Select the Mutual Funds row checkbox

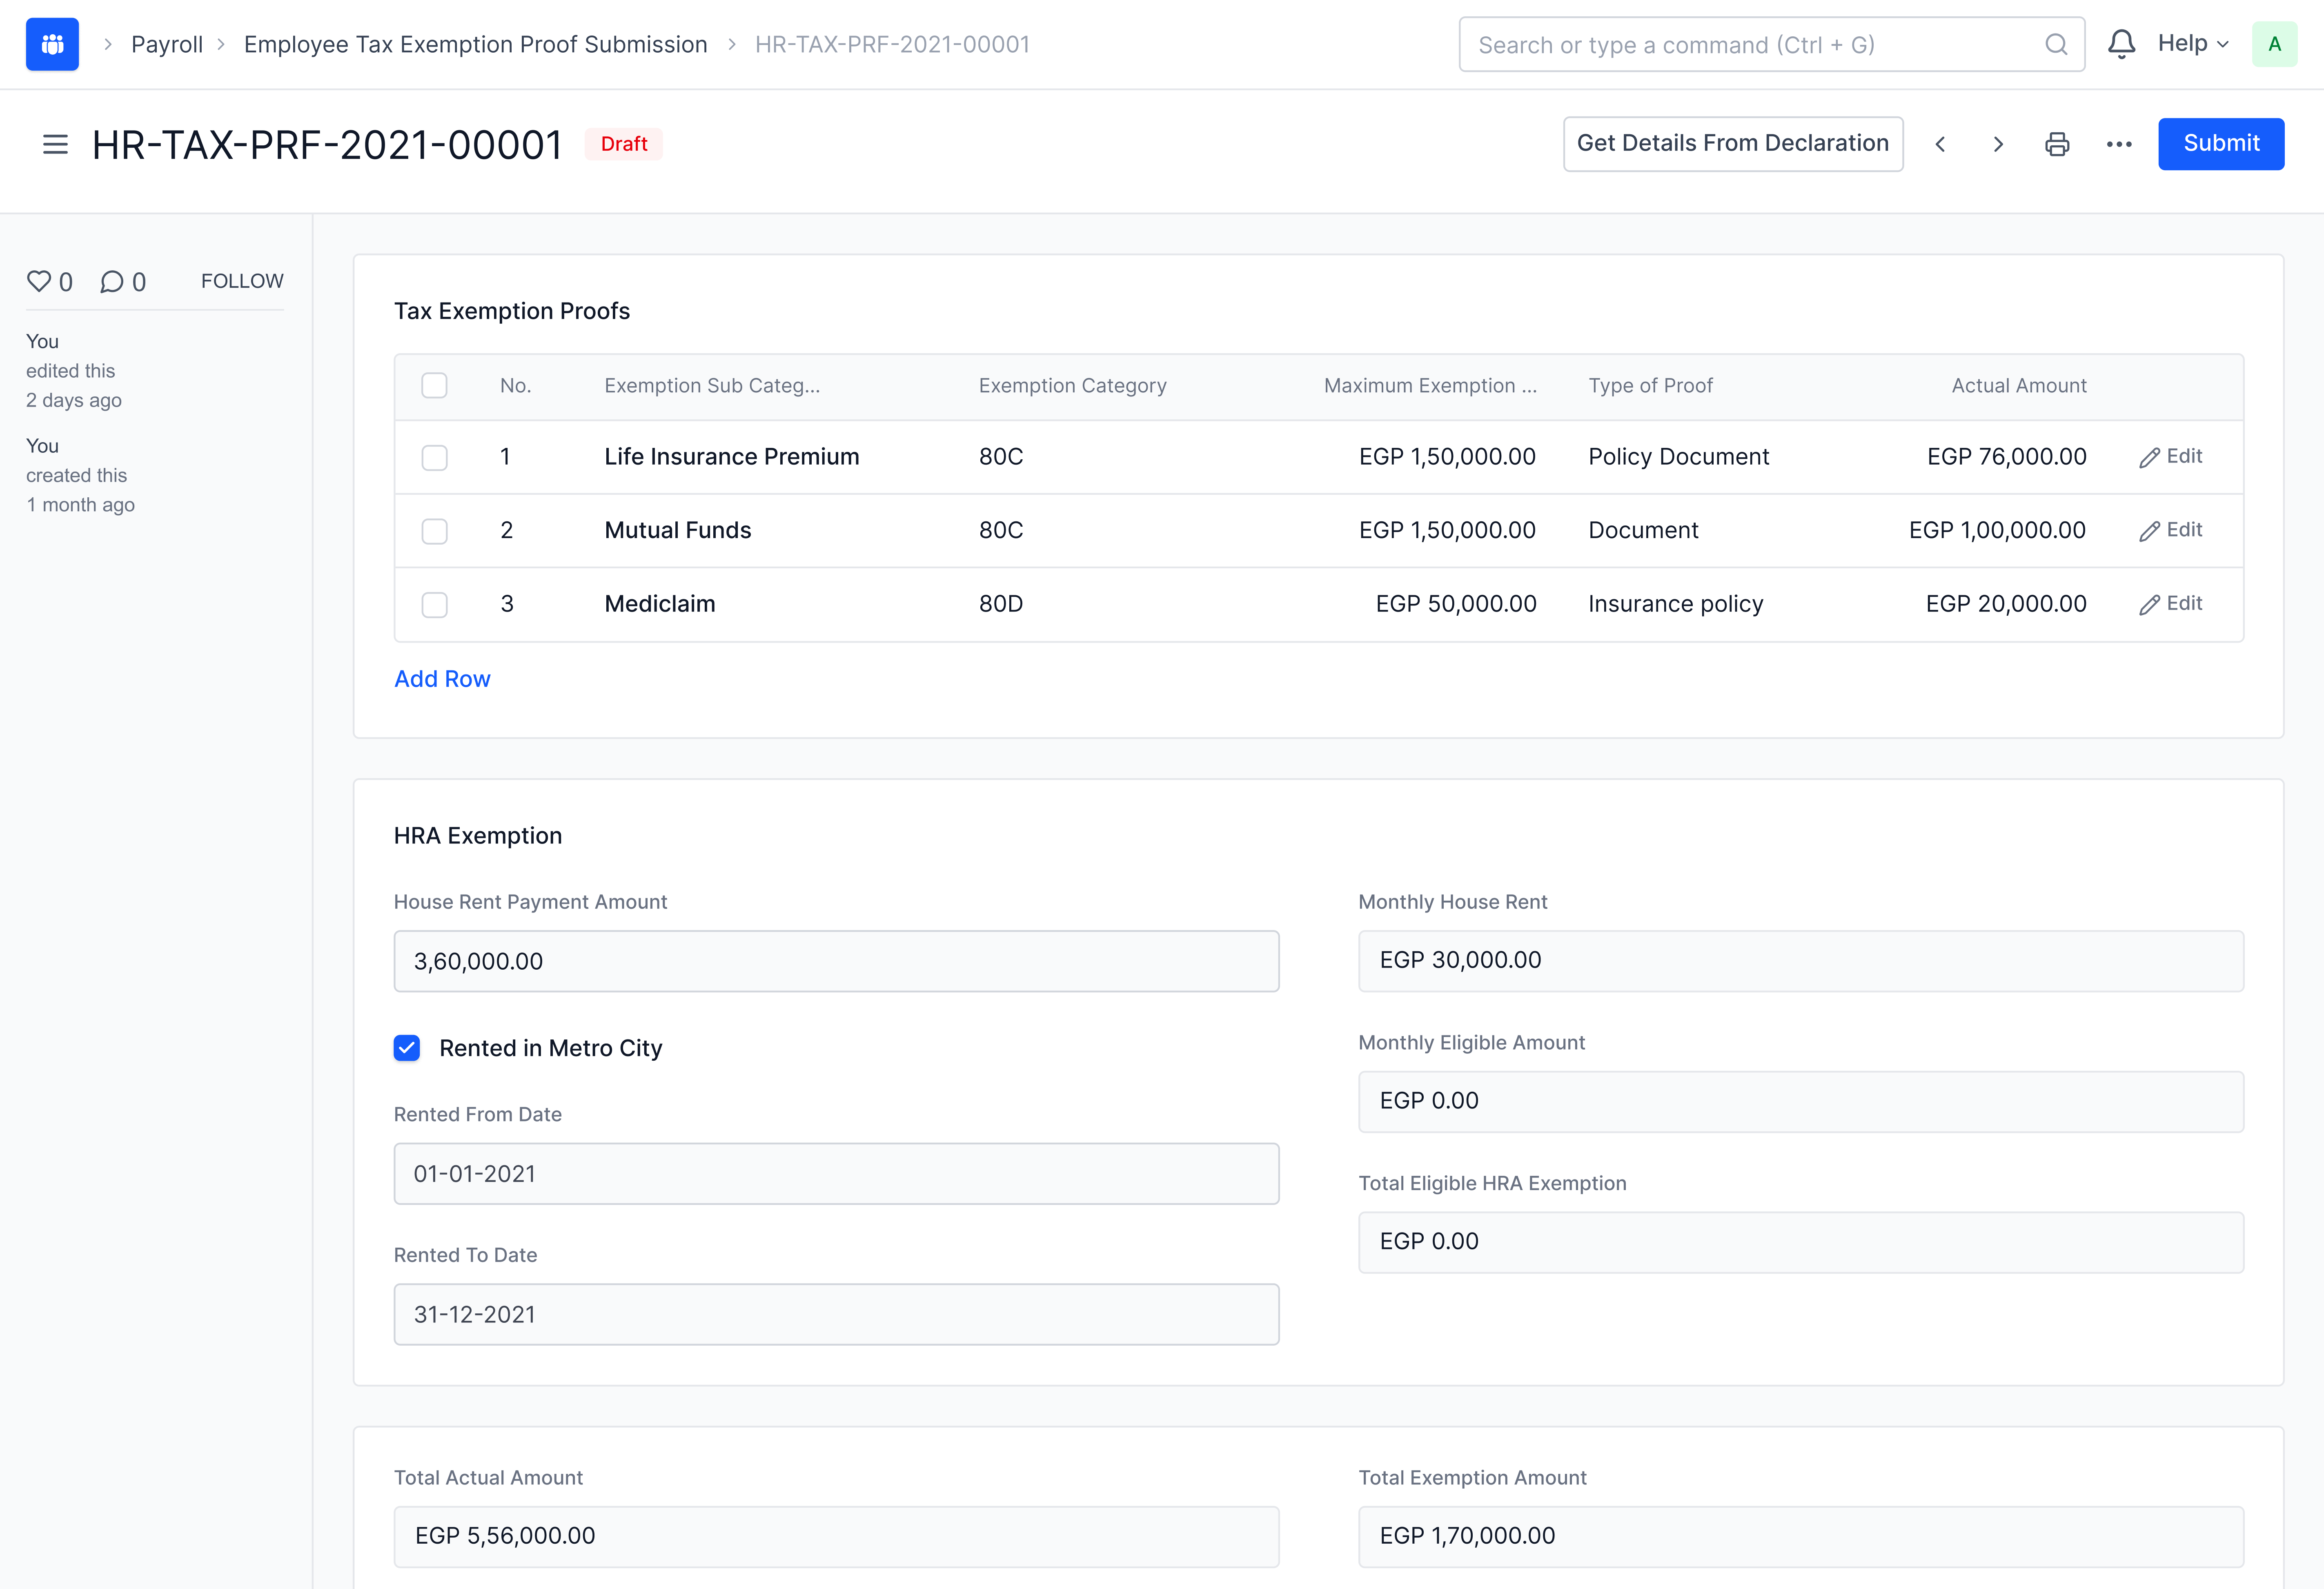click(434, 531)
